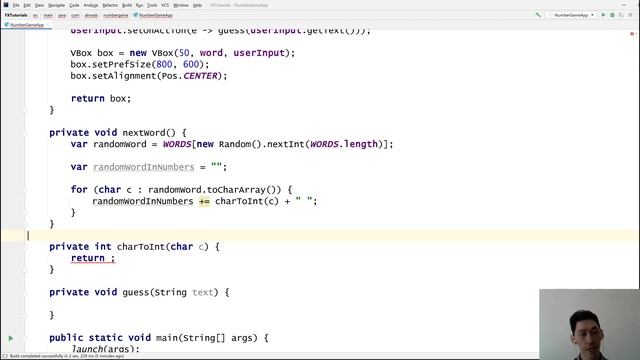Open the Window menu
This screenshot has width=640, height=360.
[181, 5]
